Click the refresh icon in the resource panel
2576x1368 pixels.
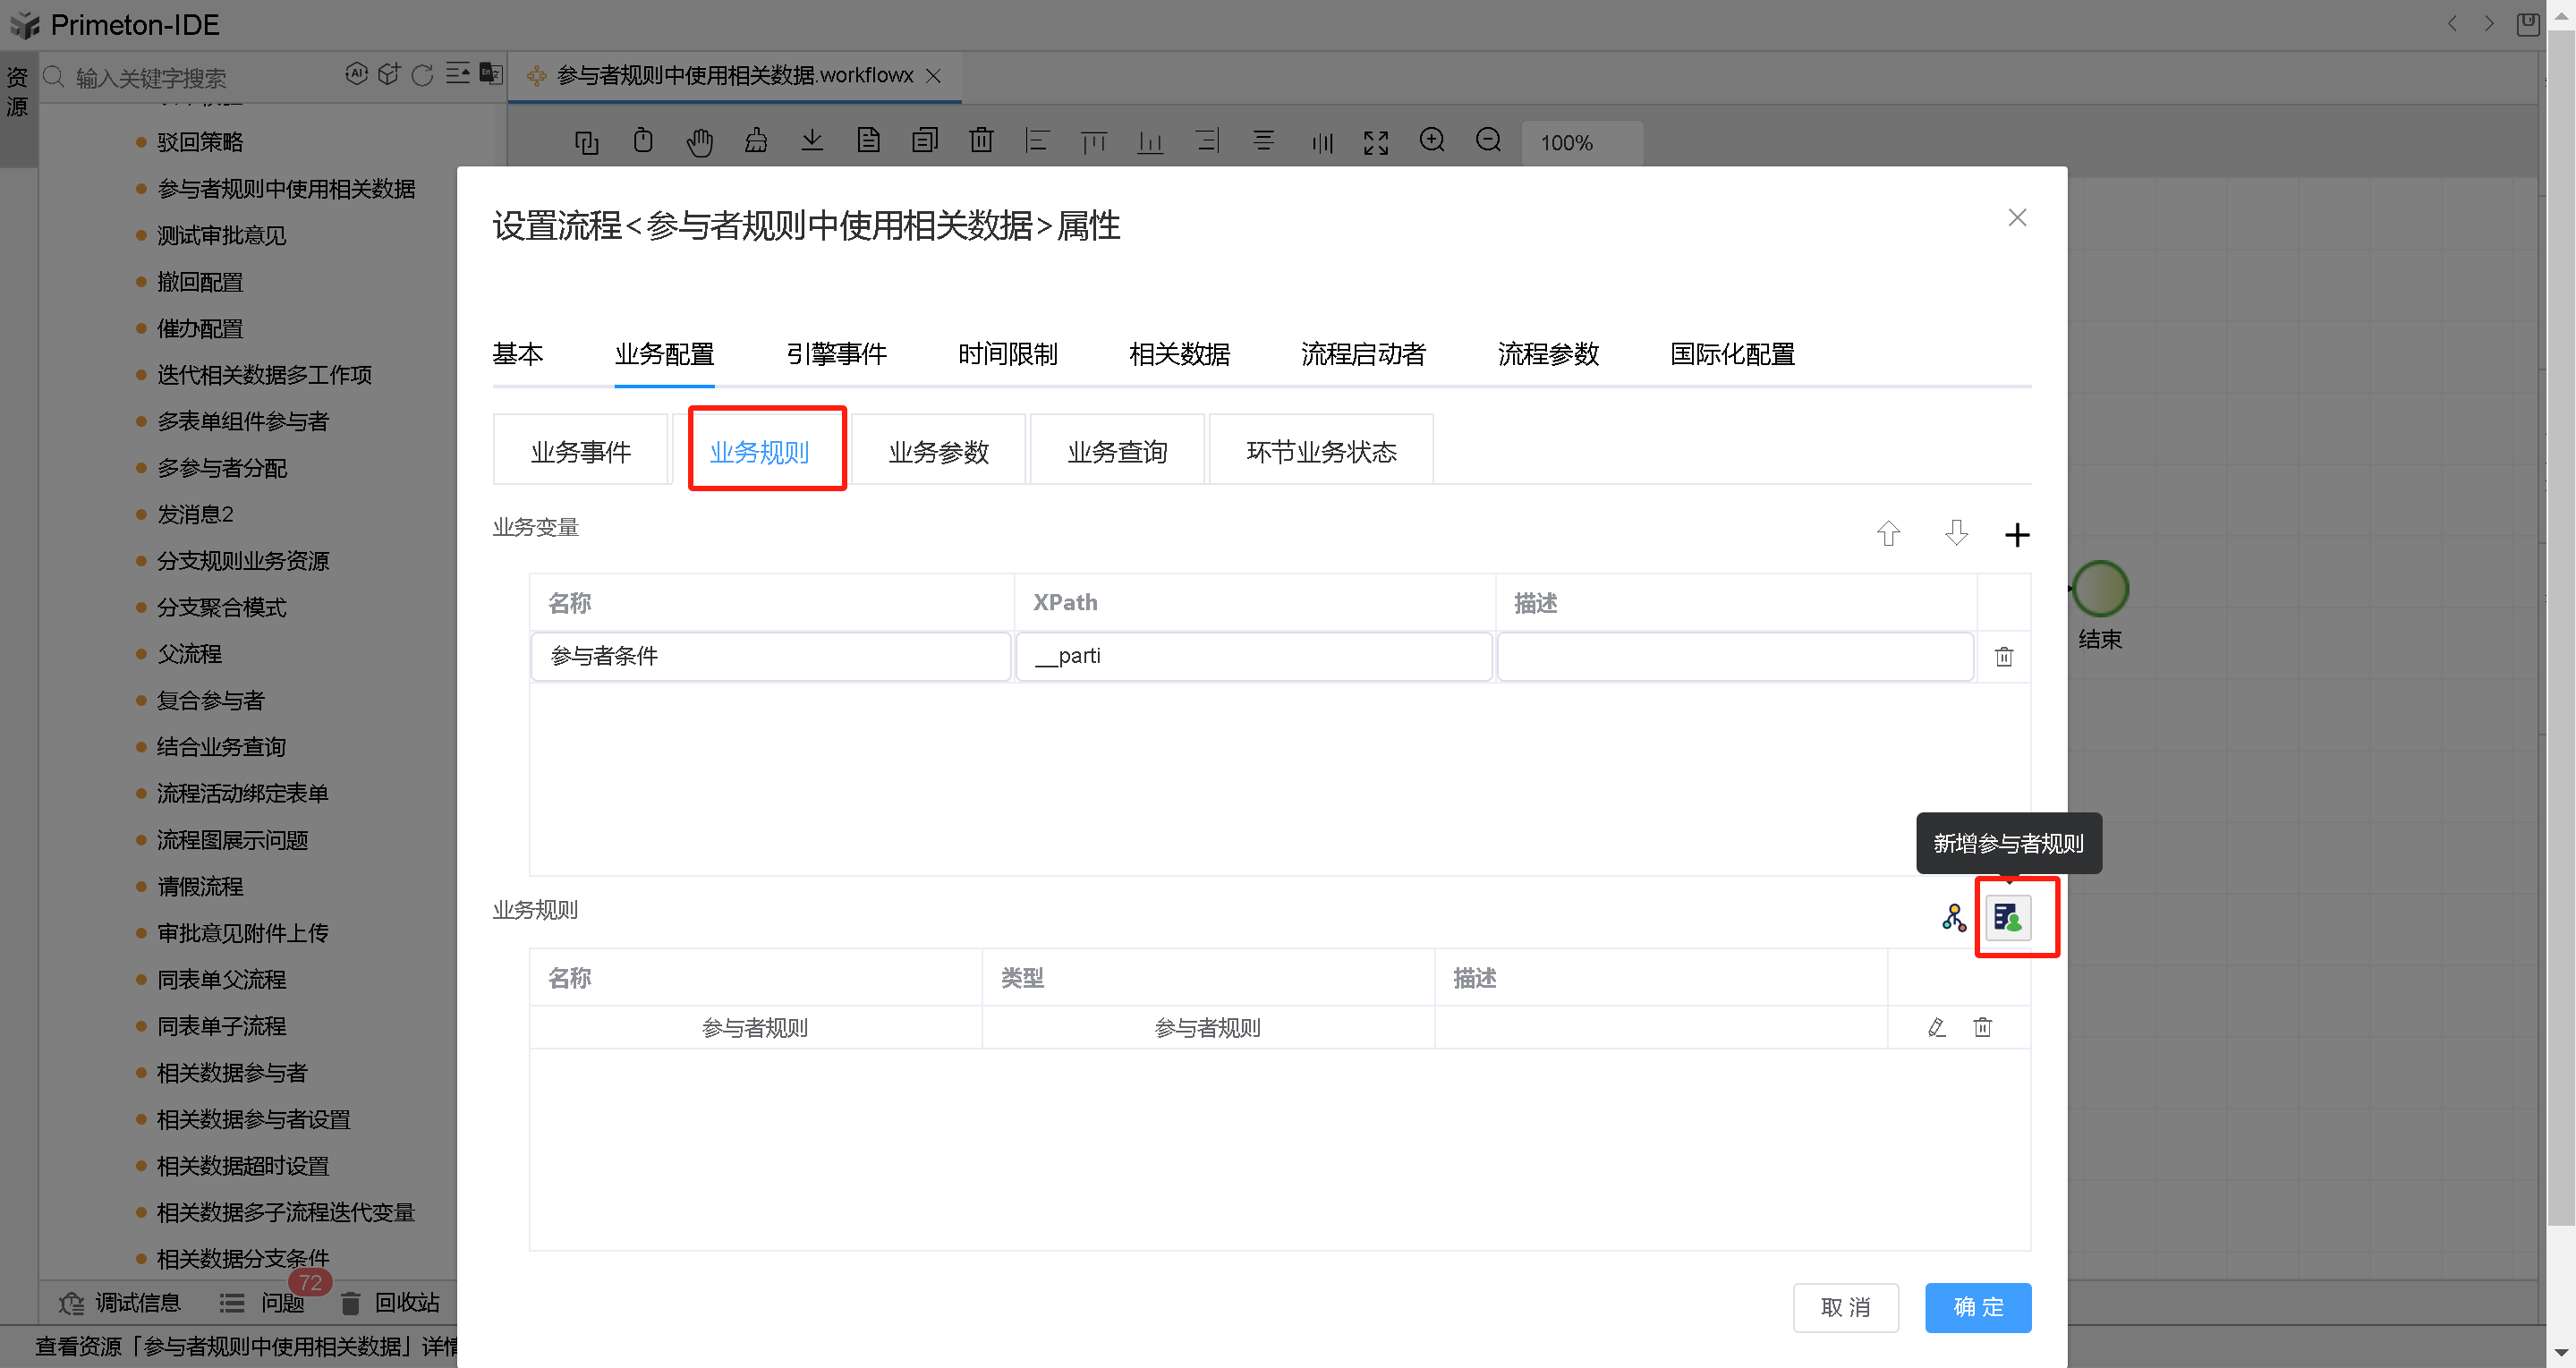pos(421,75)
